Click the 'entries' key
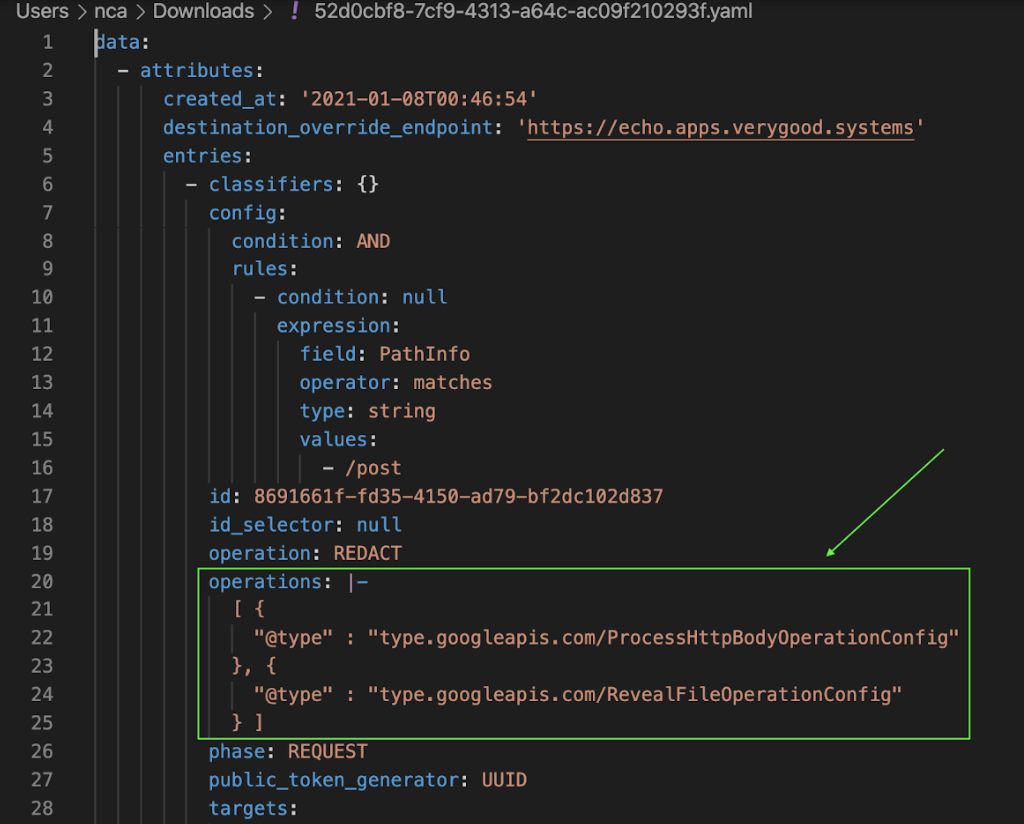This screenshot has height=824, width=1024. pyautogui.click(x=202, y=156)
